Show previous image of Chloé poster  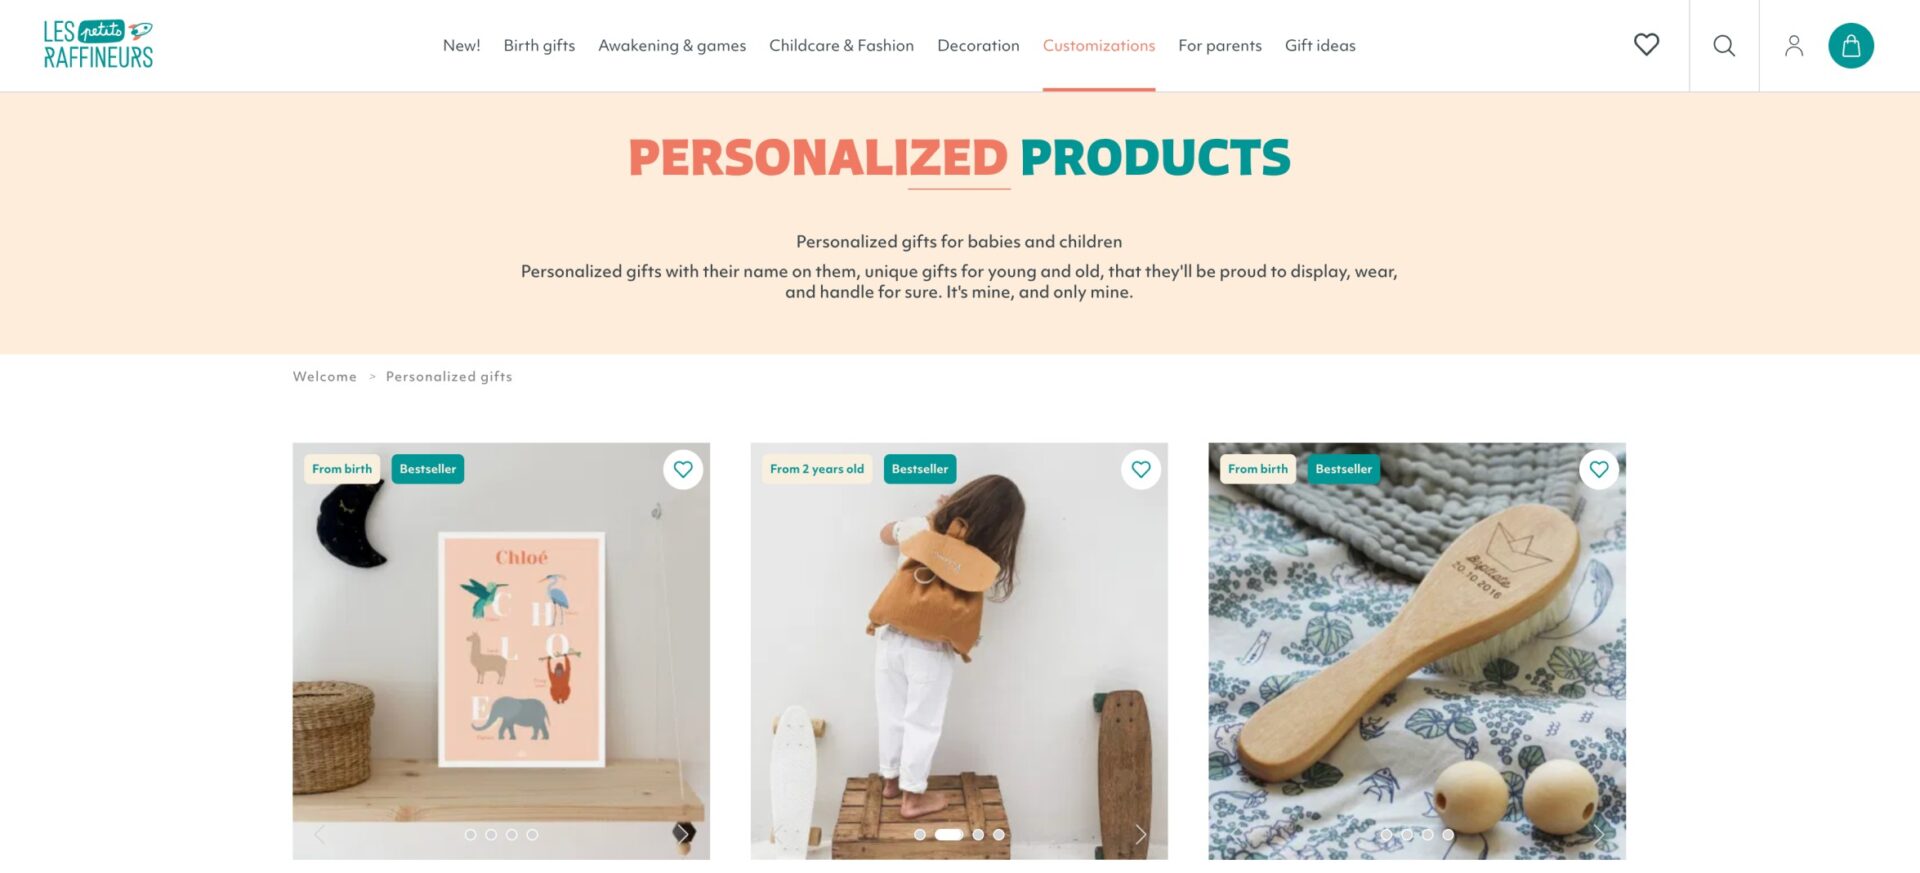[320, 834]
